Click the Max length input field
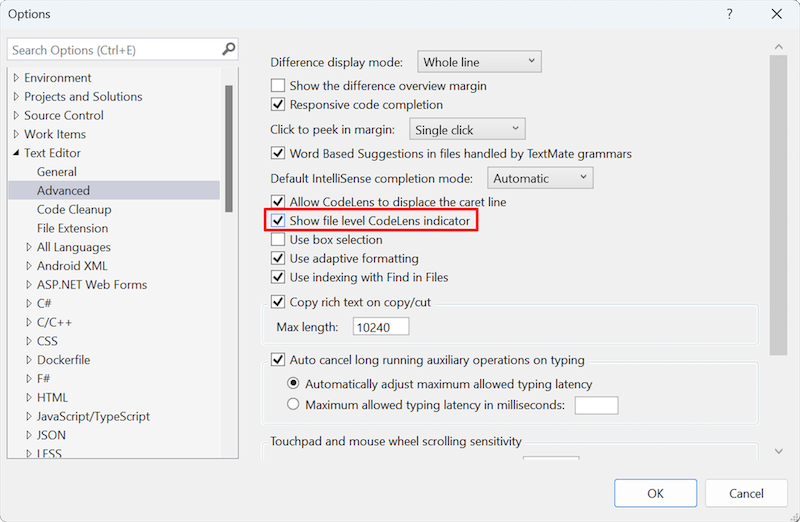 (x=381, y=327)
